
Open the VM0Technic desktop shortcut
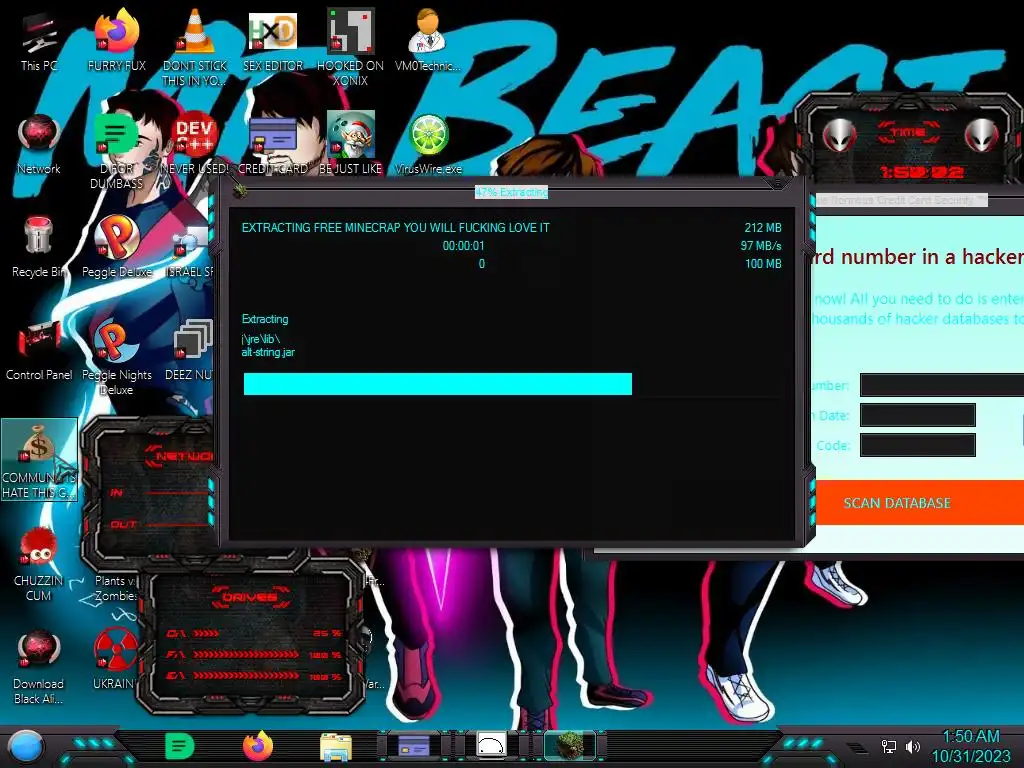pyautogui.click(x=428, y=40)
